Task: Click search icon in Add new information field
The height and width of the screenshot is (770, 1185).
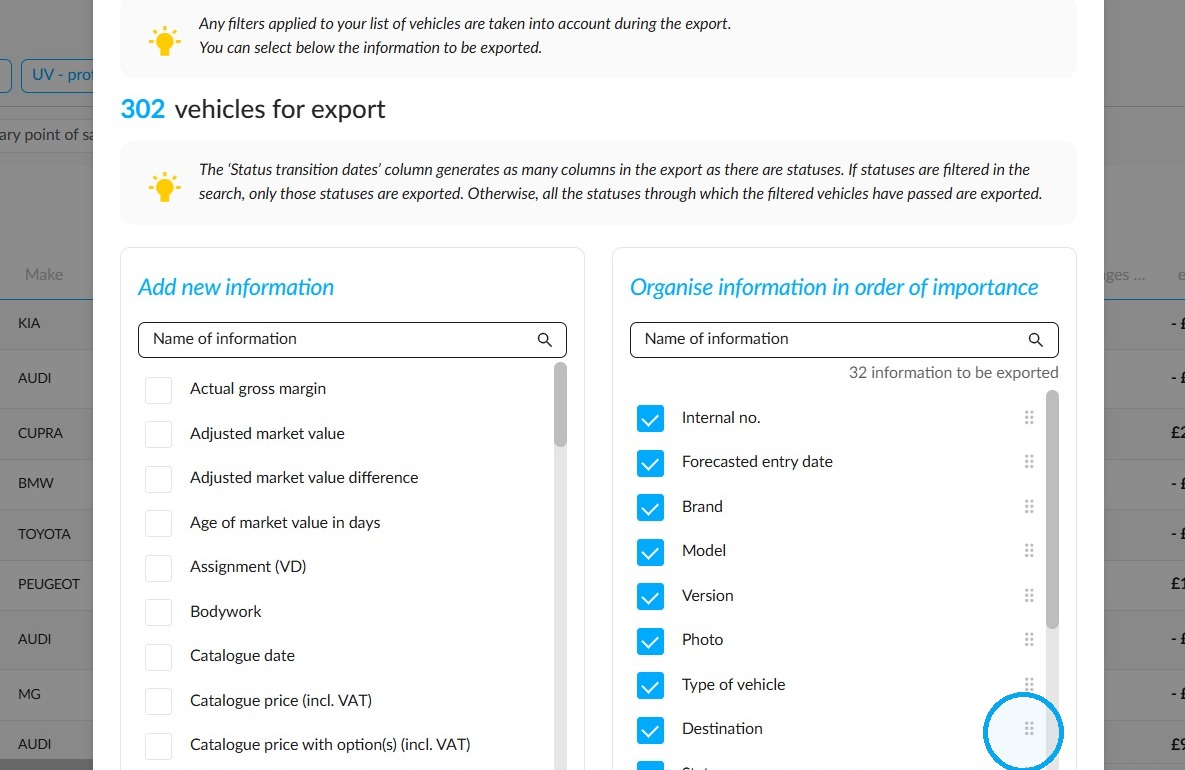Action: coord(544,340)
